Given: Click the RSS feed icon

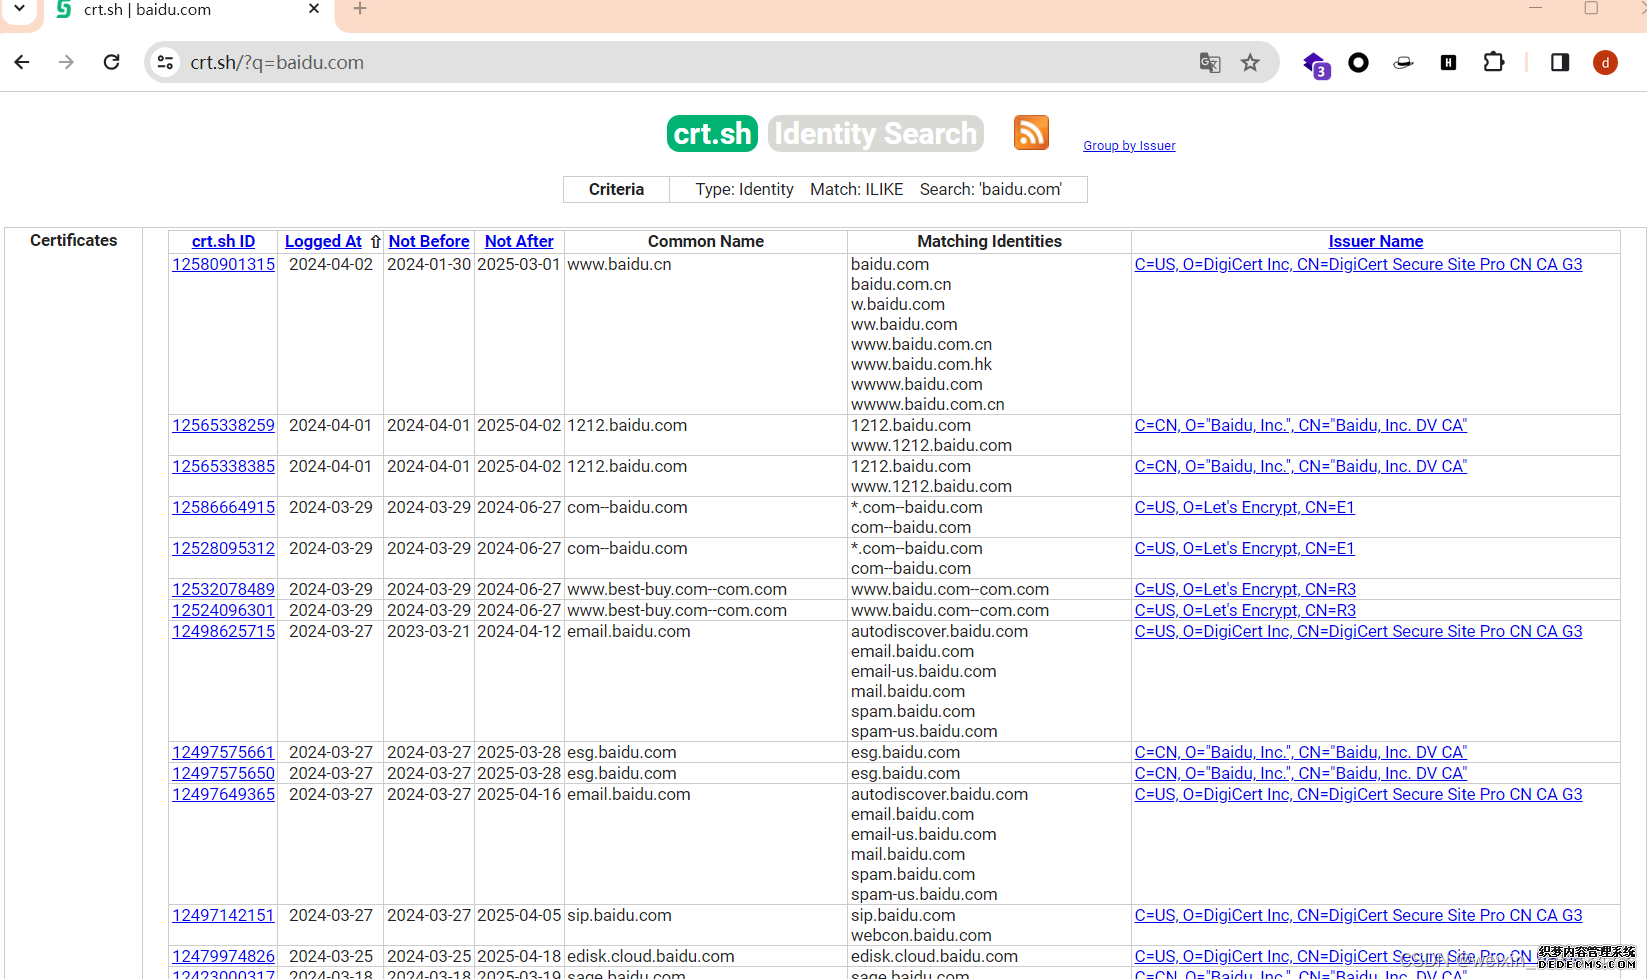Looking at the screenshot, I should [1031, 133].
